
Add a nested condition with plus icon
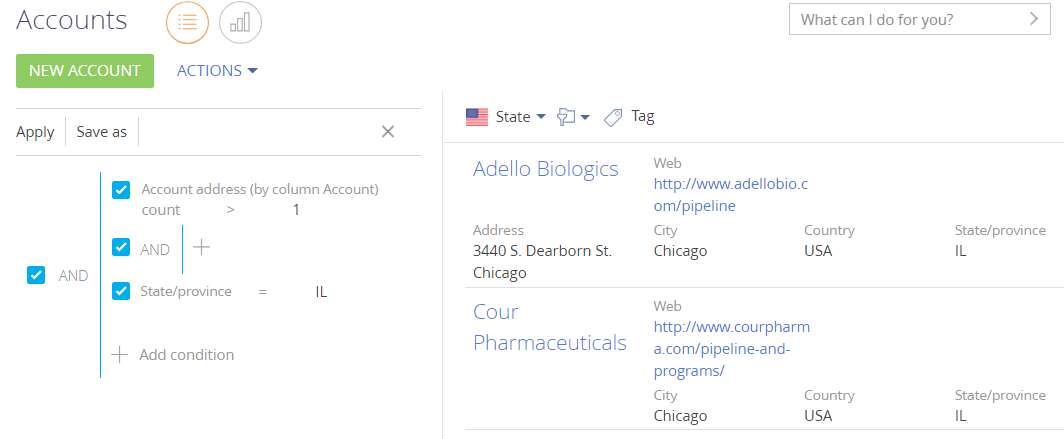click(202, 248)
